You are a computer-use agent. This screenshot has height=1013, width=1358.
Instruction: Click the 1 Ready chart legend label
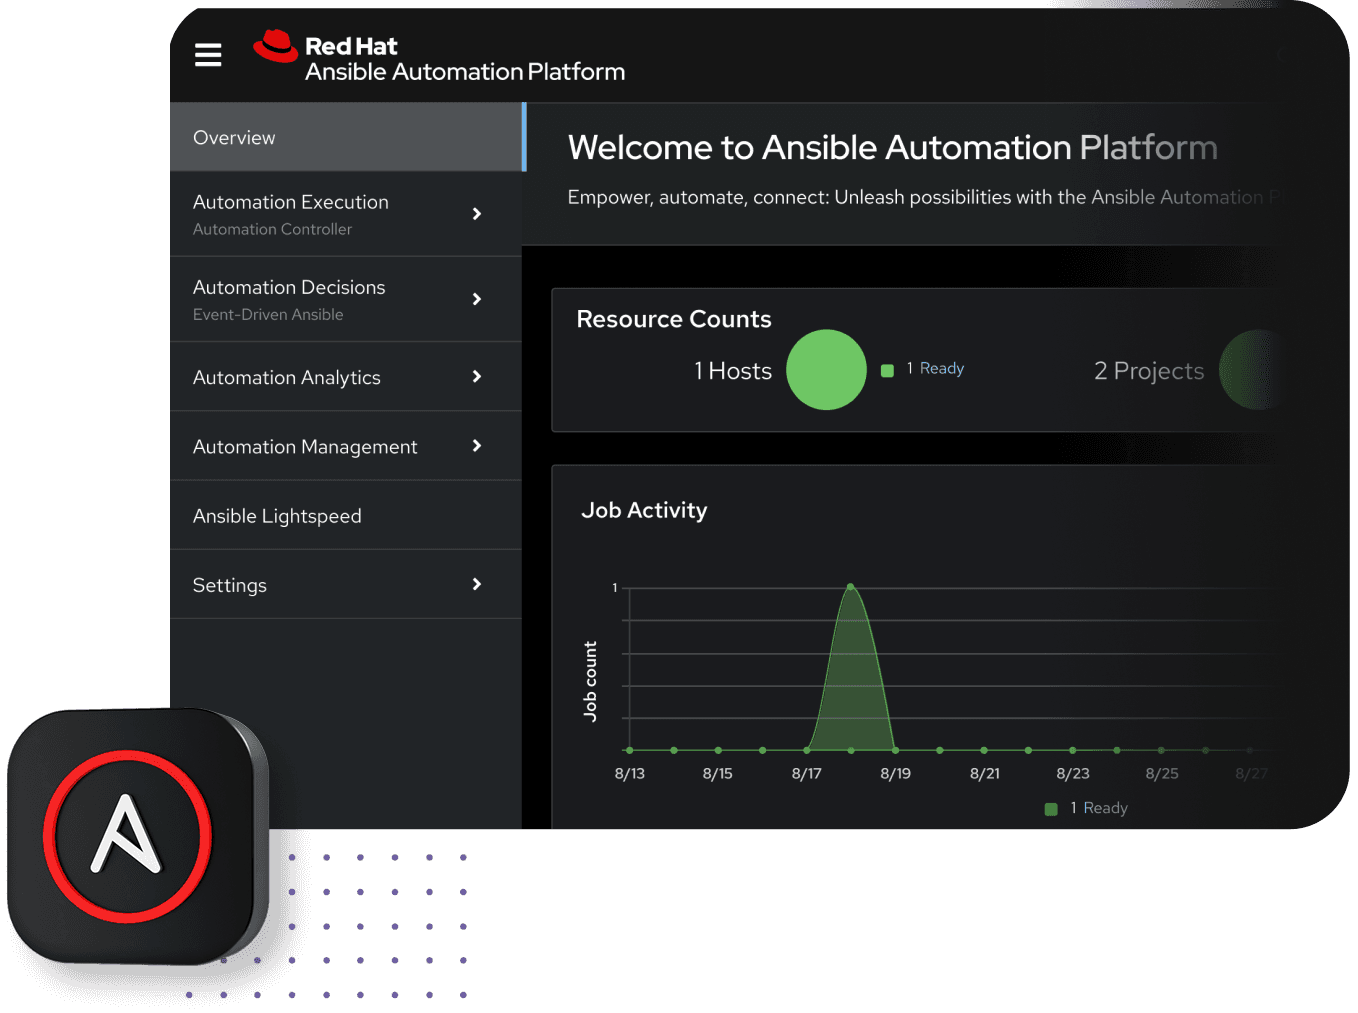(1099, 808)
